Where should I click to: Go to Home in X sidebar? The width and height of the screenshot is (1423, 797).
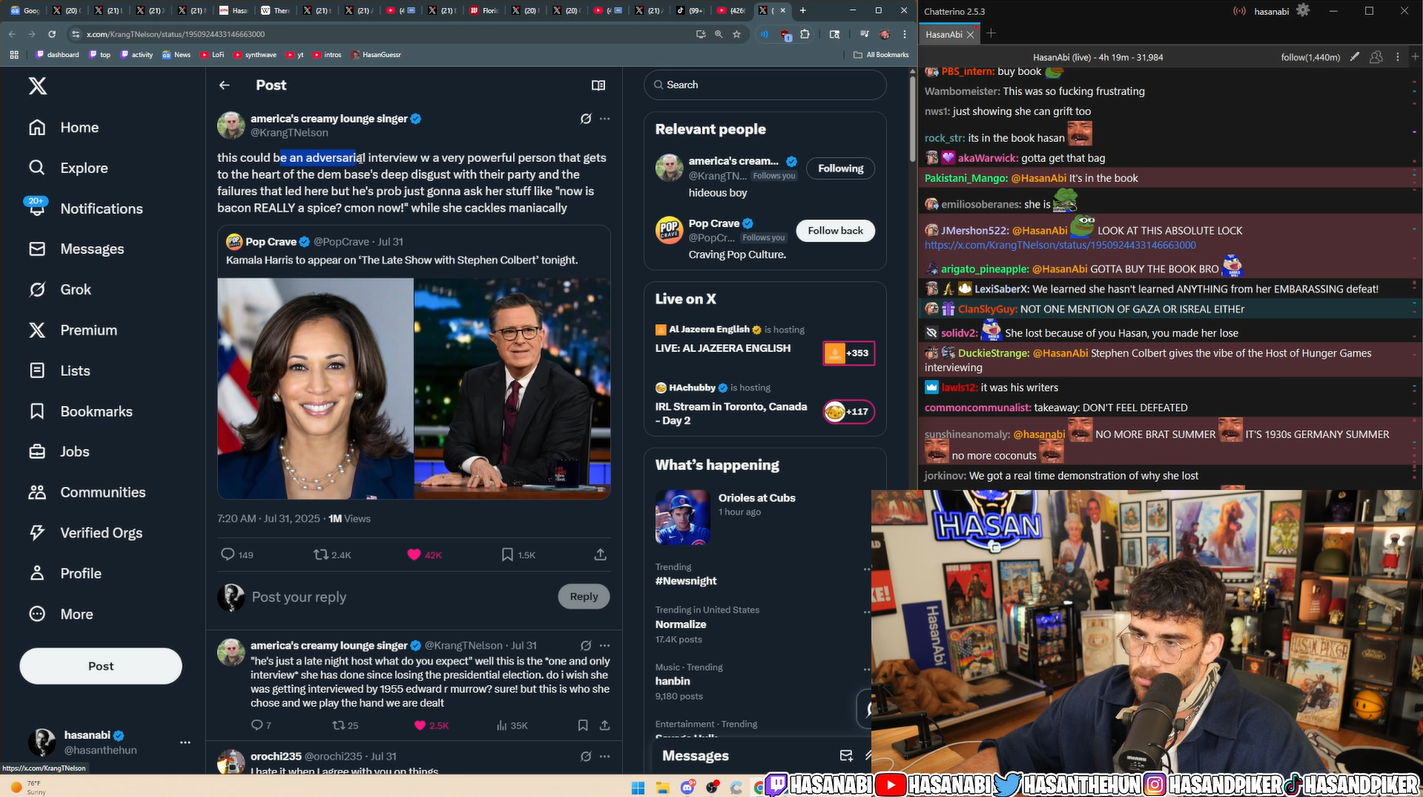65,127
